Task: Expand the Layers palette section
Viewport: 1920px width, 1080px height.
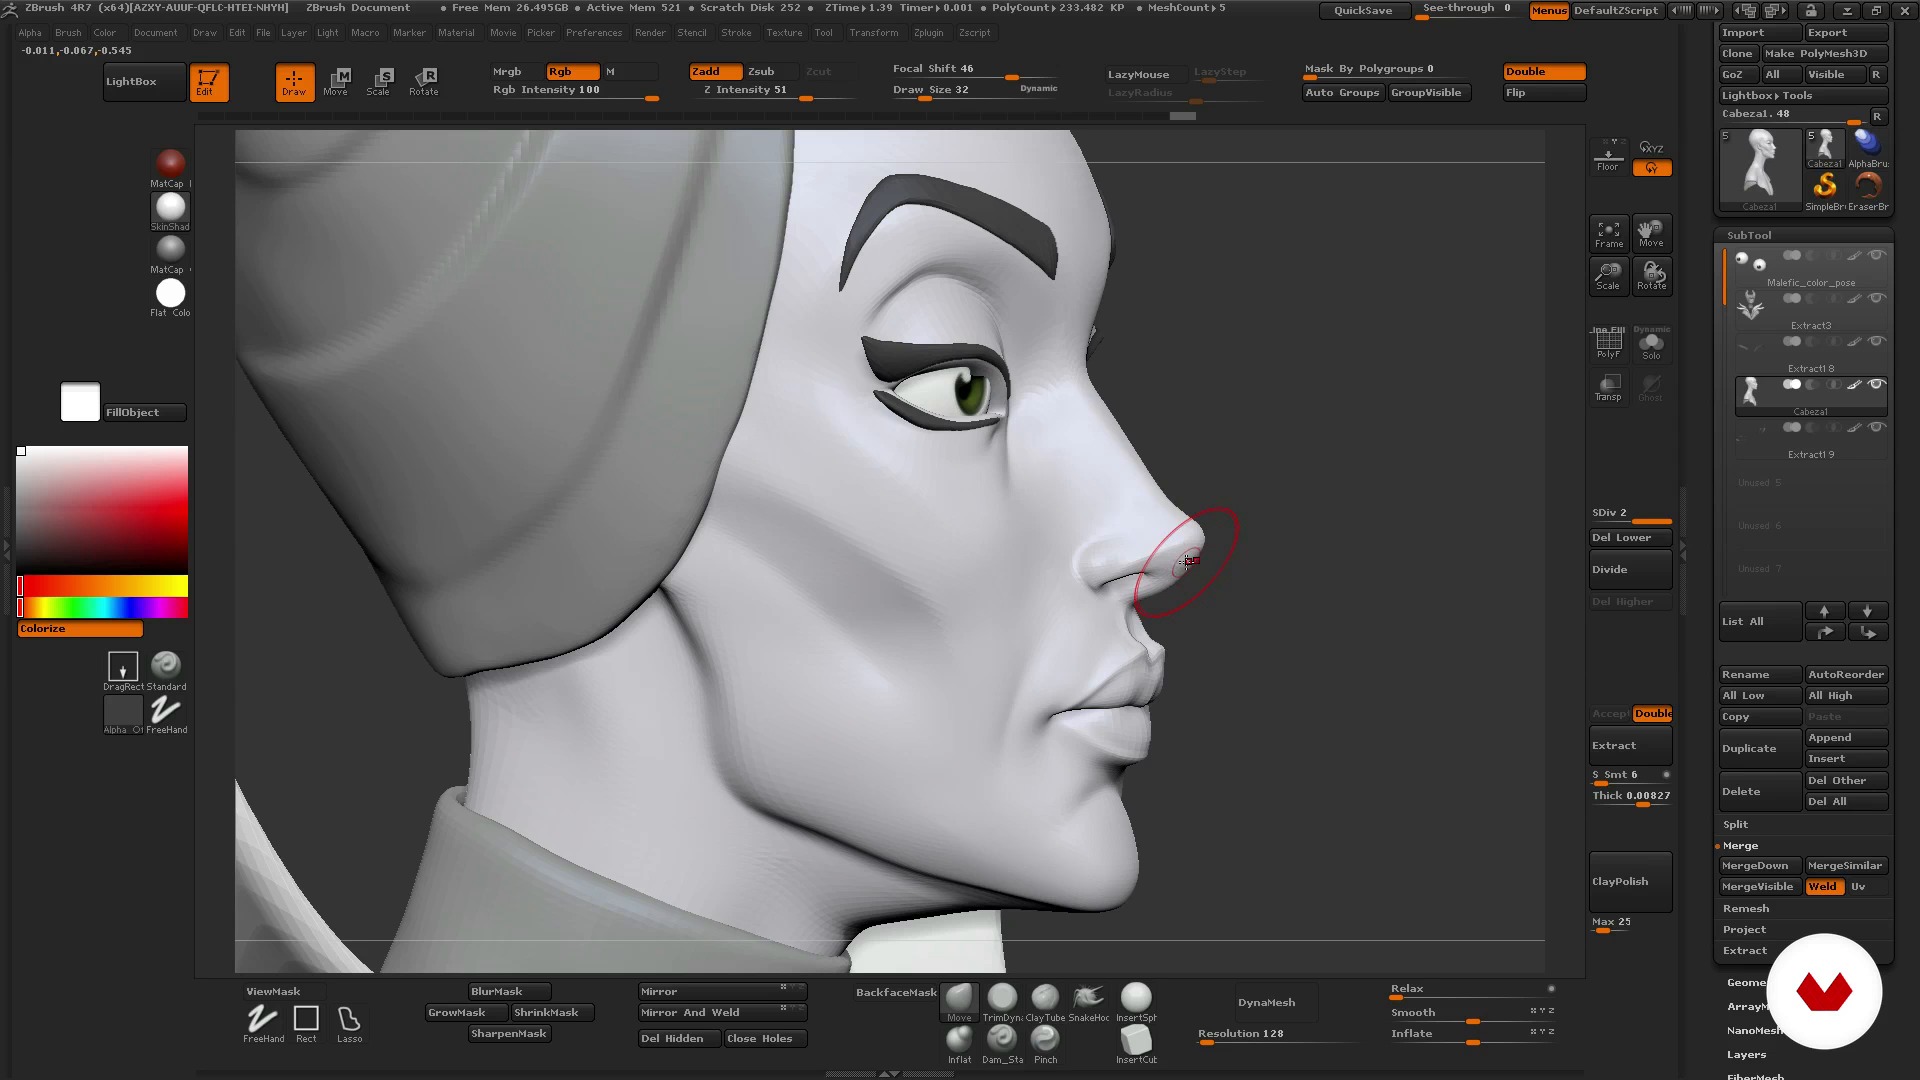Action: [1746, 1055]
